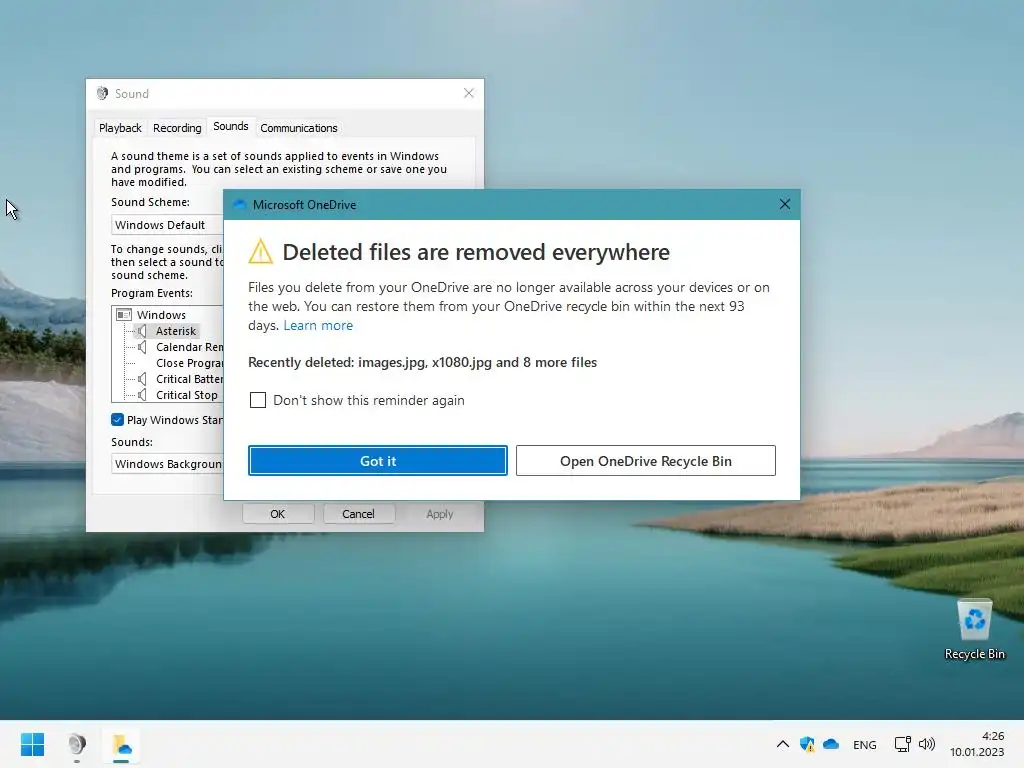Open OneDrive Recycle Bin
Viewport: 1024px width, 768px height.
pos(646,461)
